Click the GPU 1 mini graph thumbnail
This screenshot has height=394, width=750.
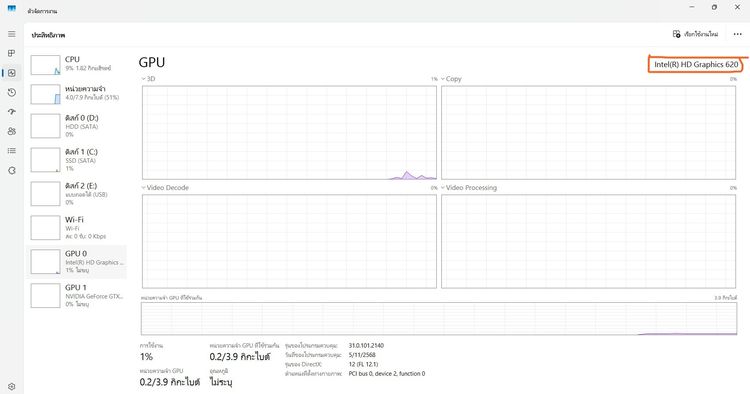point(45,296)
